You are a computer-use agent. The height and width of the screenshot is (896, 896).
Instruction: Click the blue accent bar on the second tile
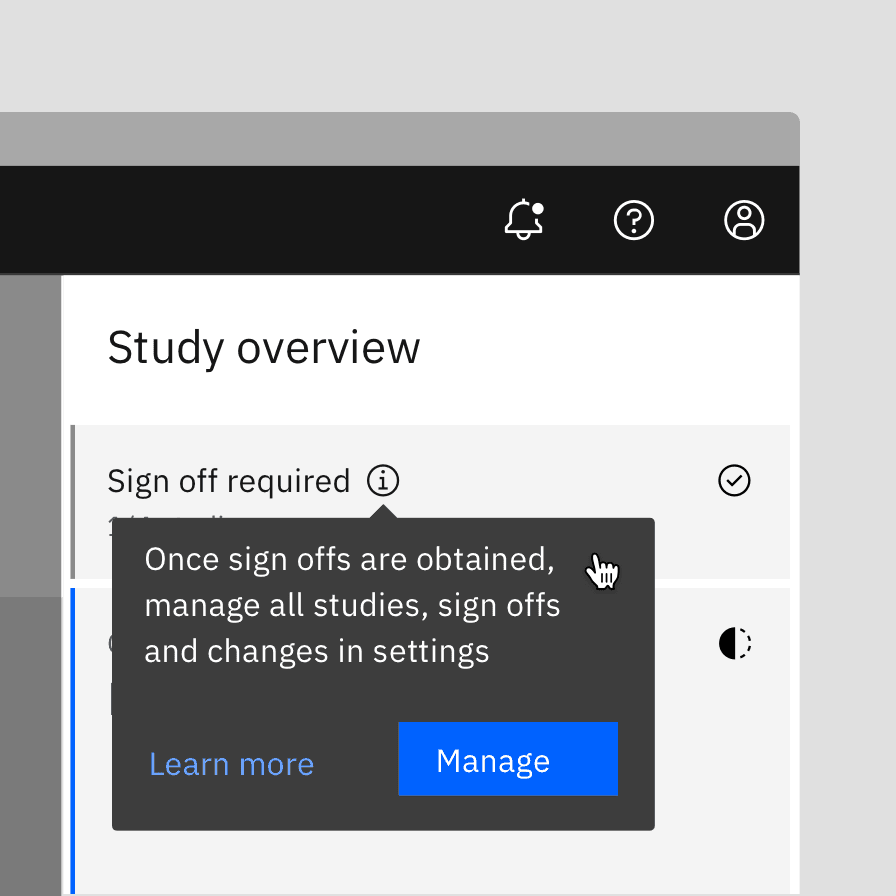[x=73, y=740]
